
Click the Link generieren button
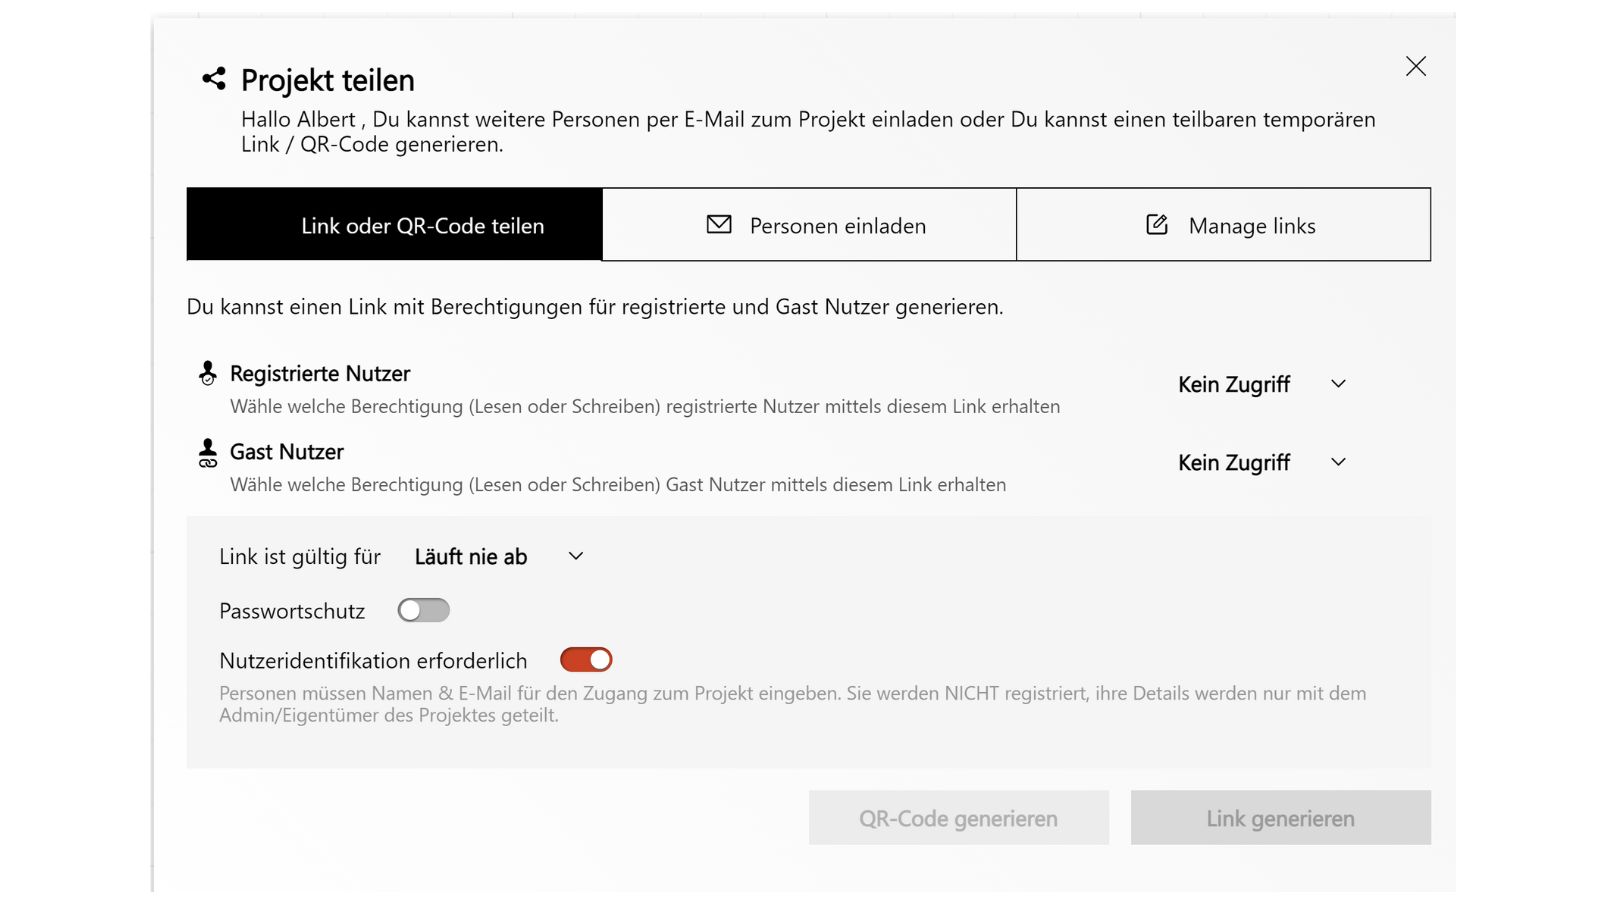pos(1280,817)
